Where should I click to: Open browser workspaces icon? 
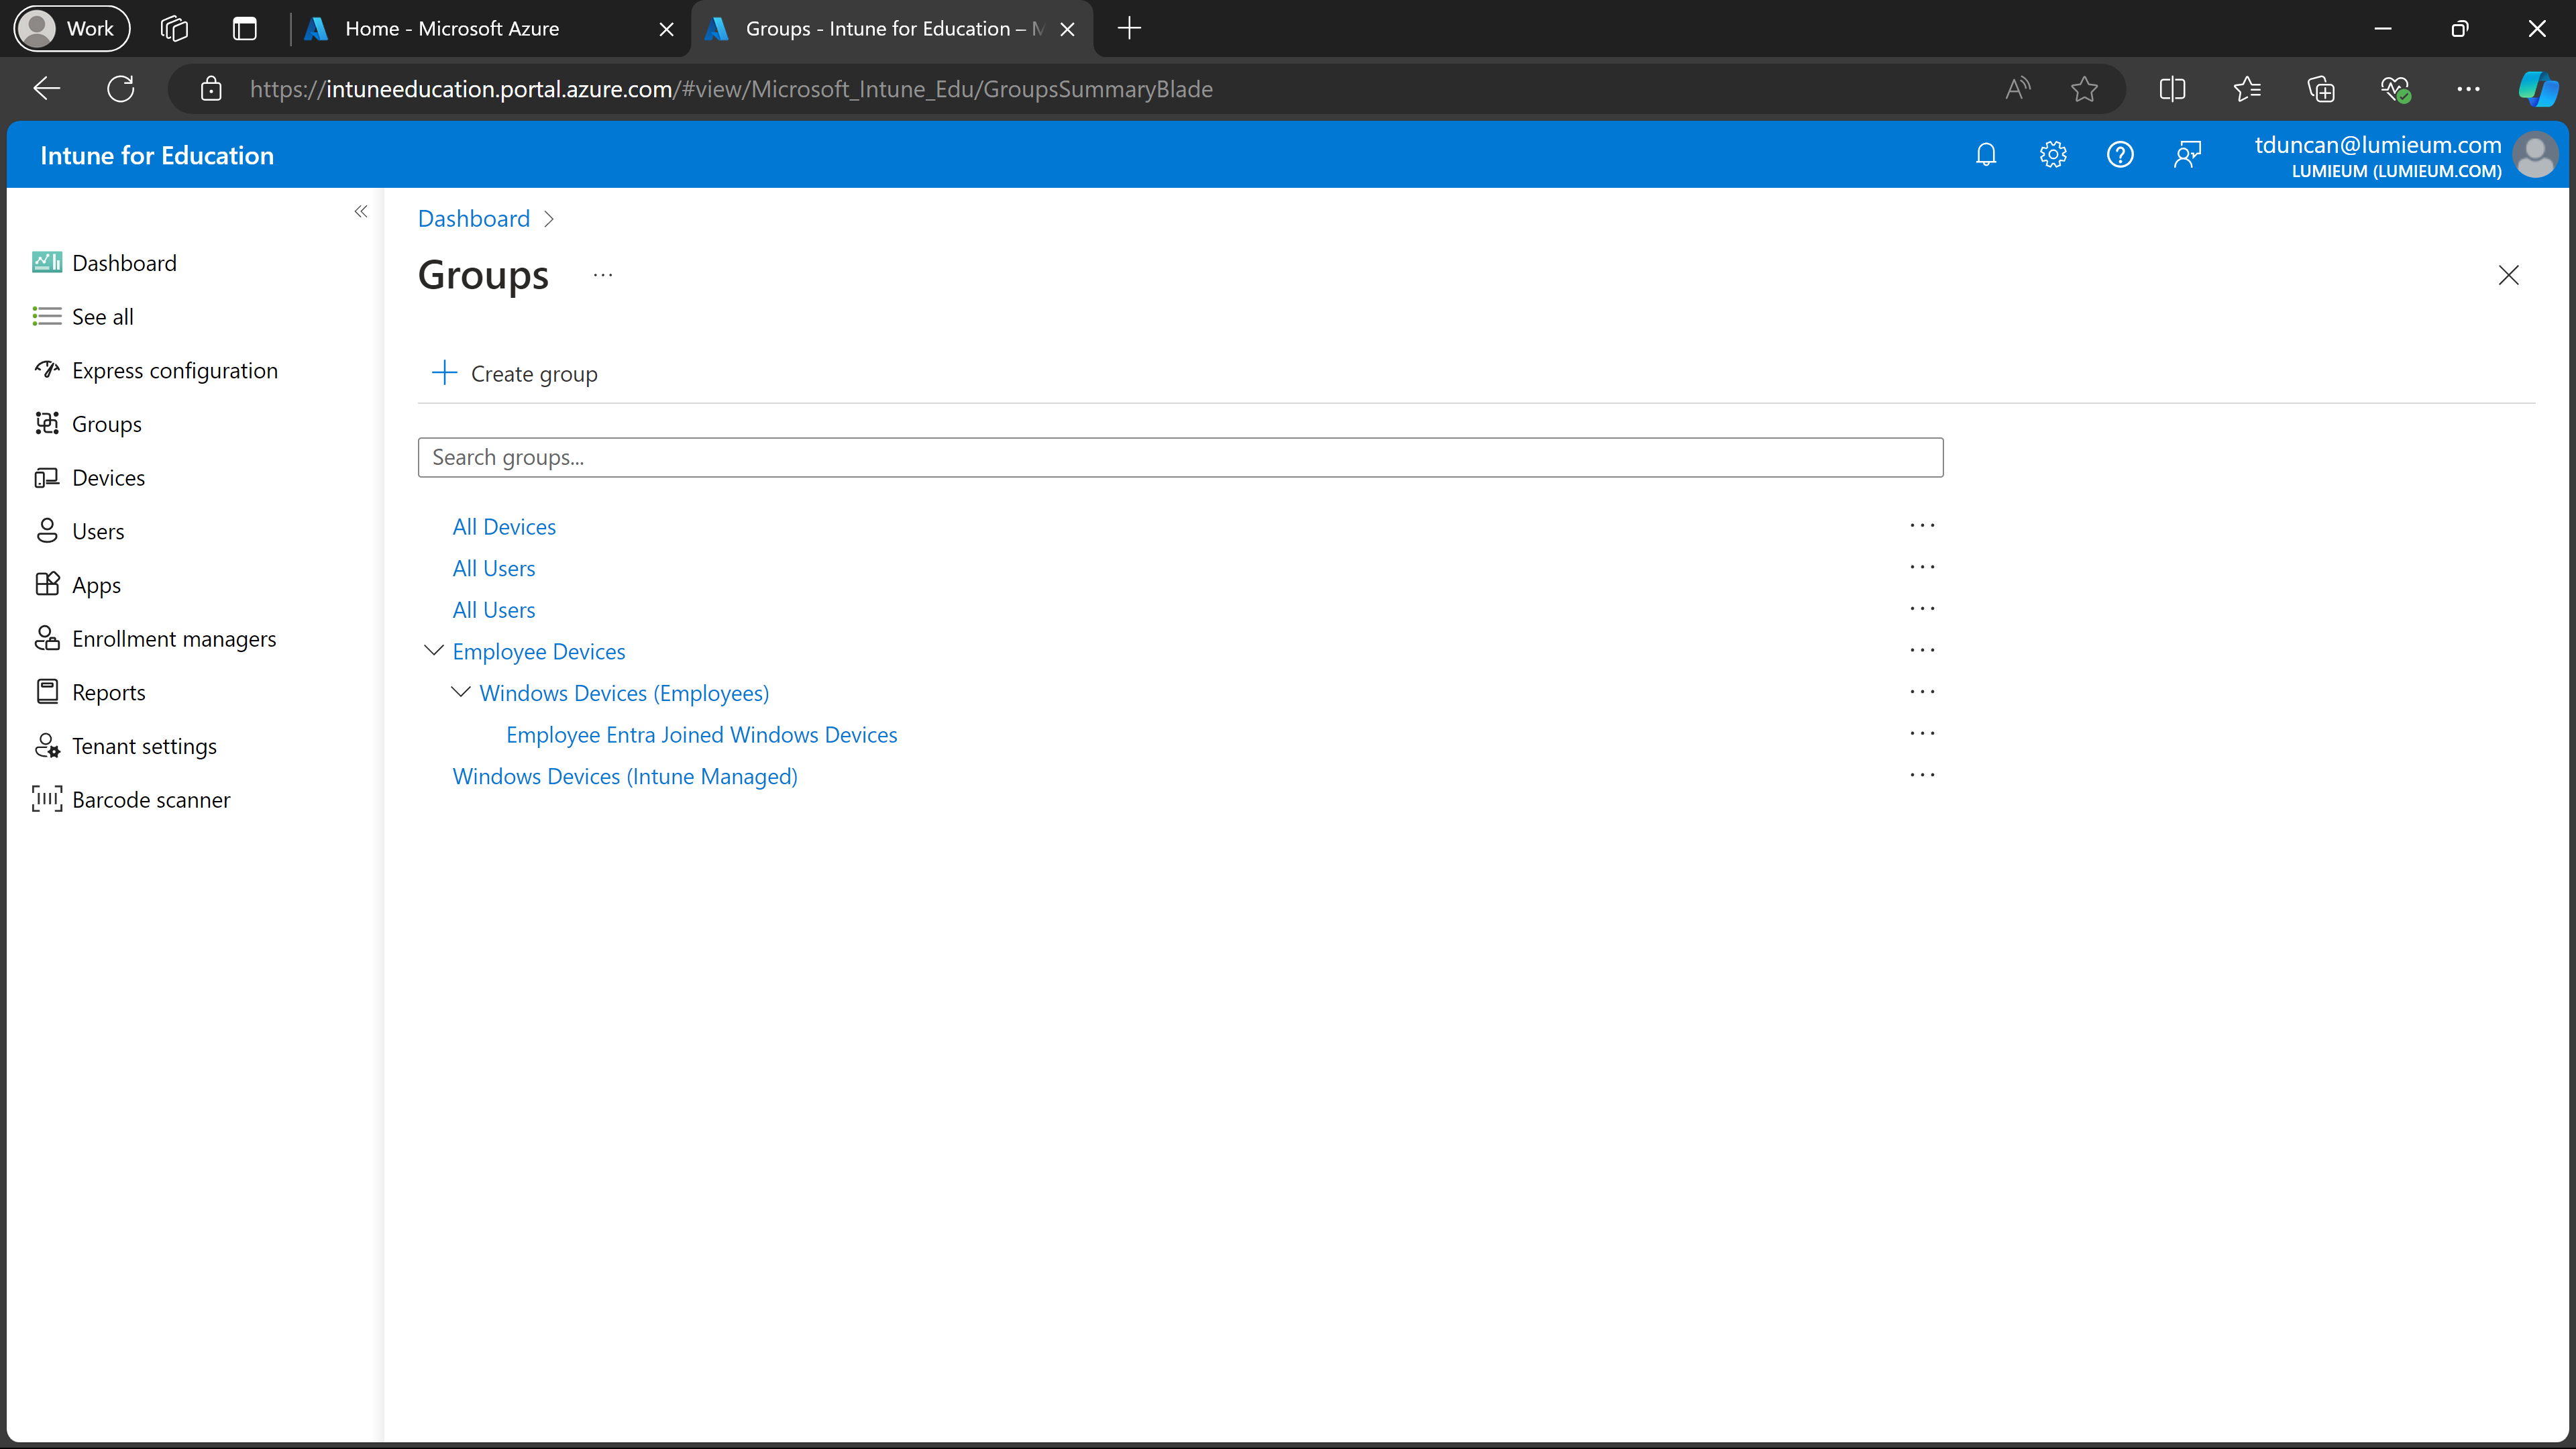click(174, 29)
